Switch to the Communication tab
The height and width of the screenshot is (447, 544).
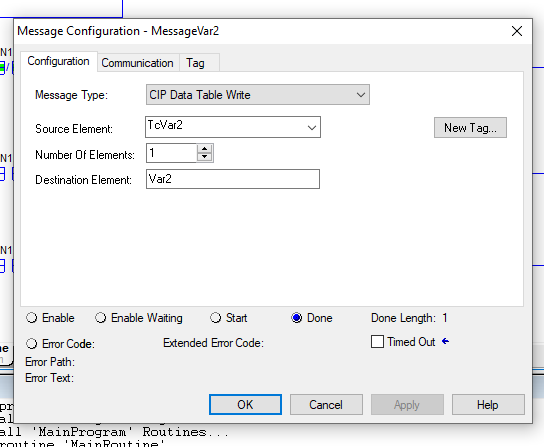(137, 63)
